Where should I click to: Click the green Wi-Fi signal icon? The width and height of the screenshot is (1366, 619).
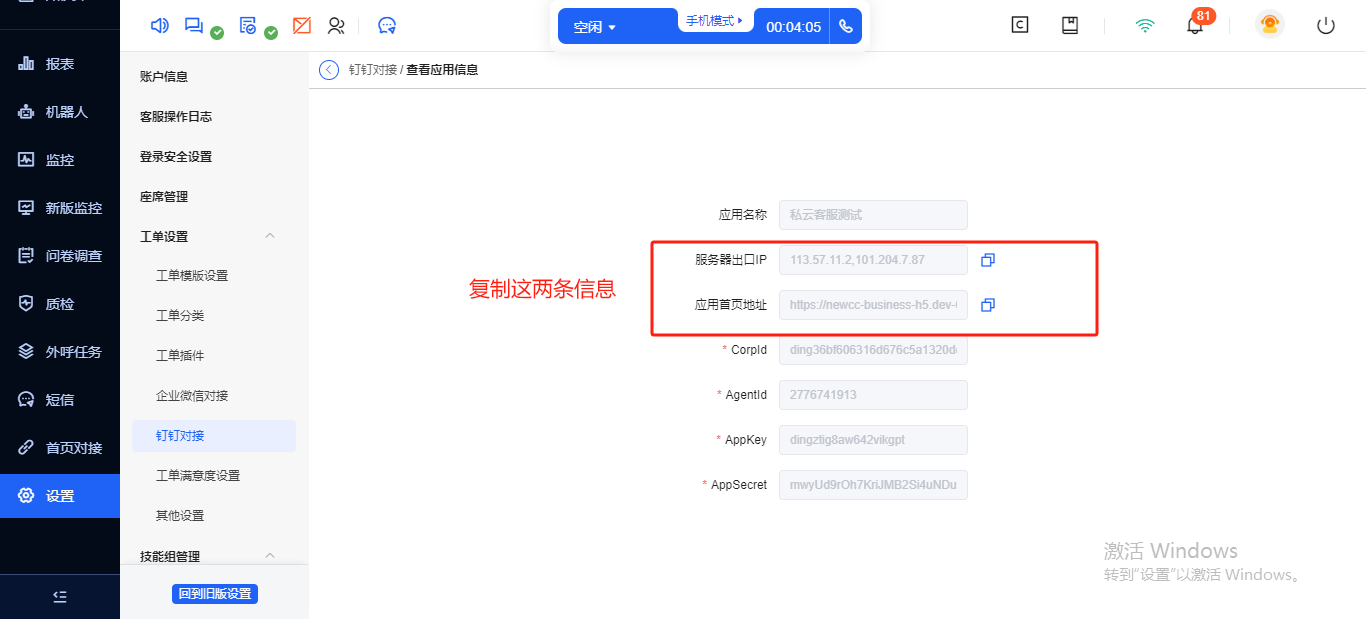point(1145,26)
